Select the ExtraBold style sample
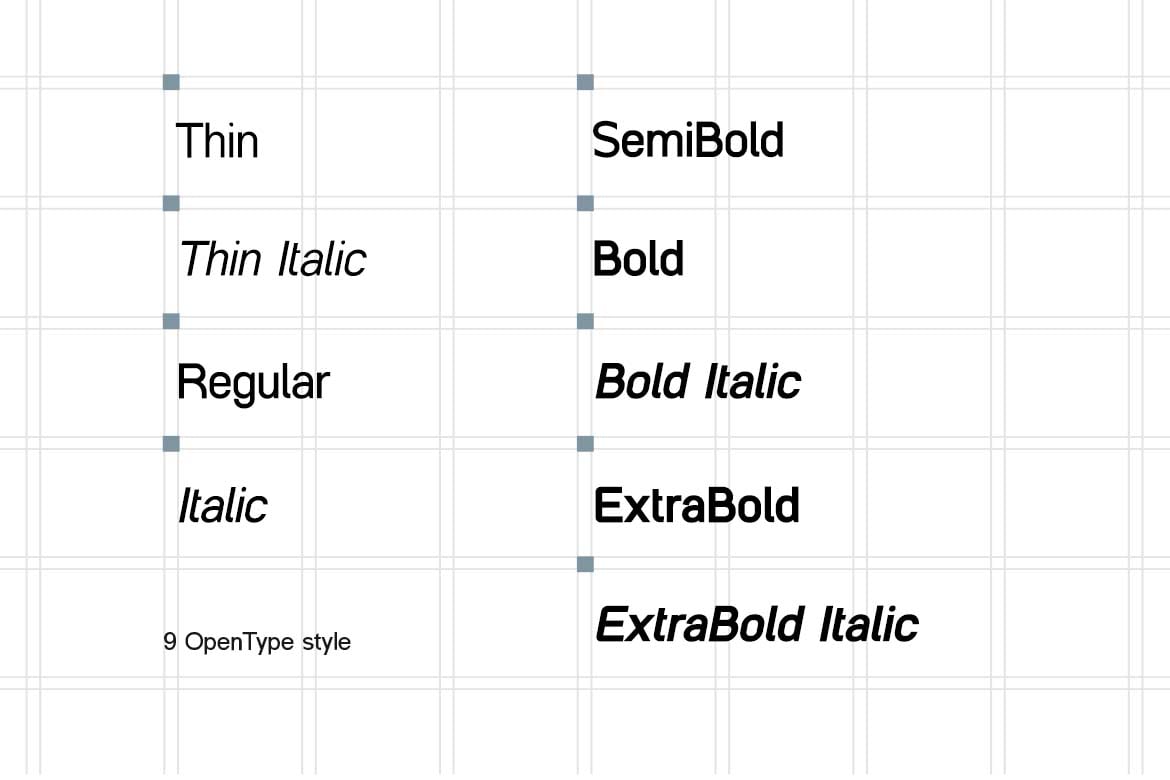 (697, 505)
